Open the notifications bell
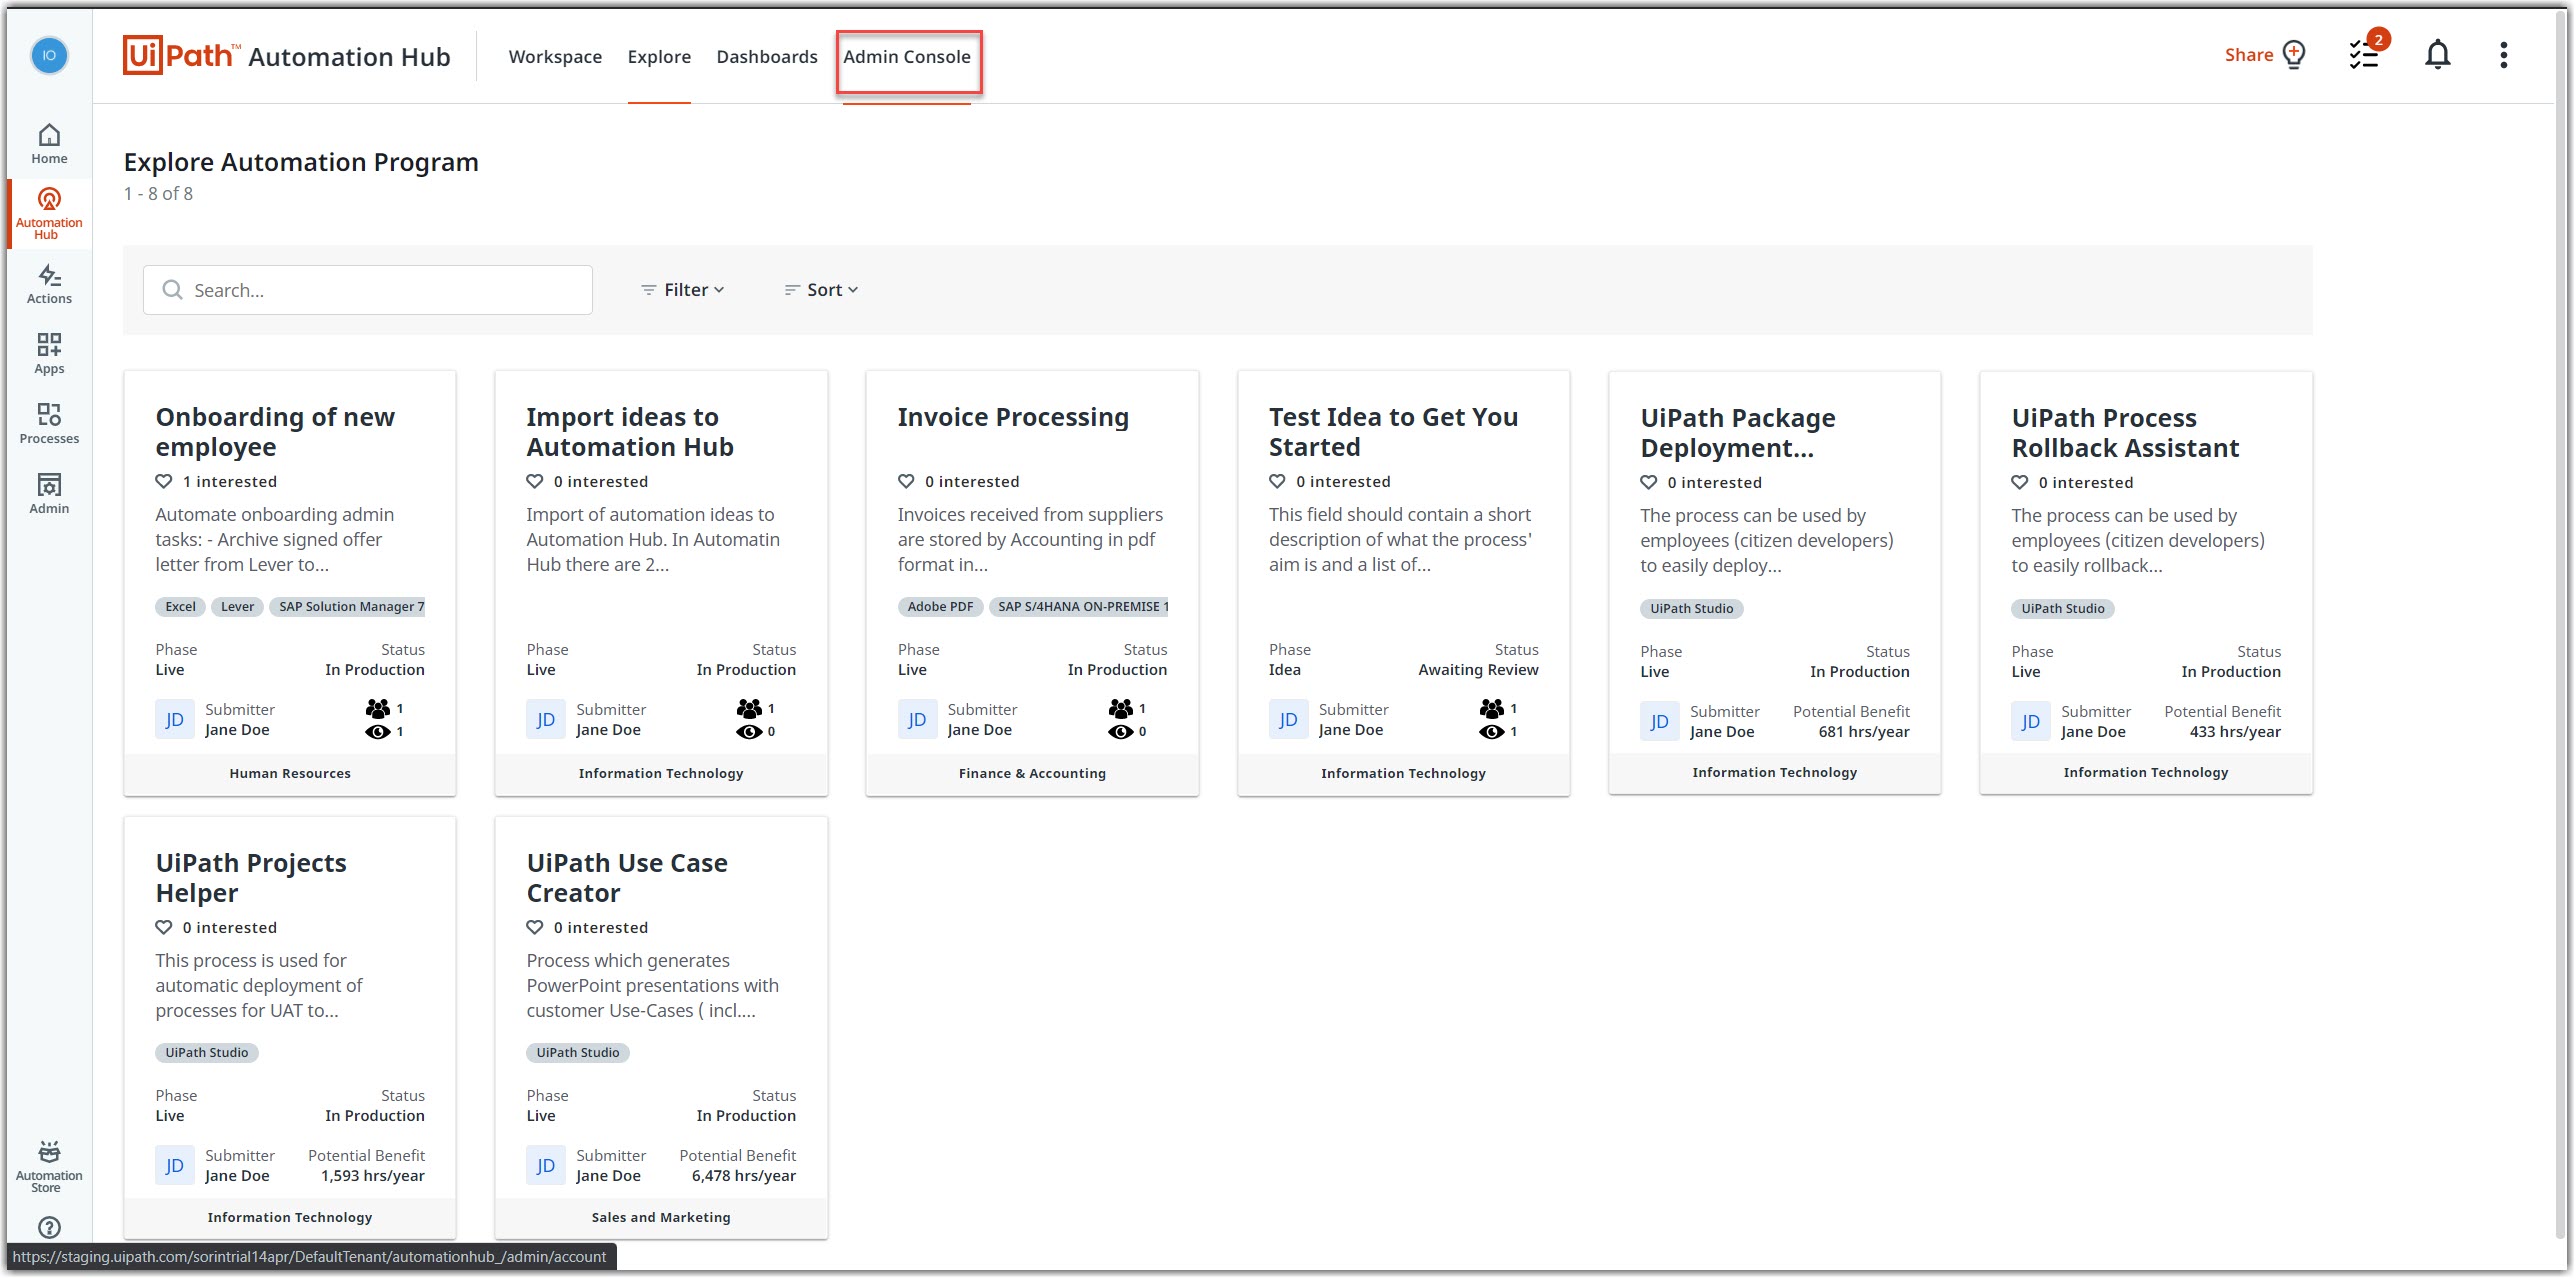 click(x=2437, y=55)
